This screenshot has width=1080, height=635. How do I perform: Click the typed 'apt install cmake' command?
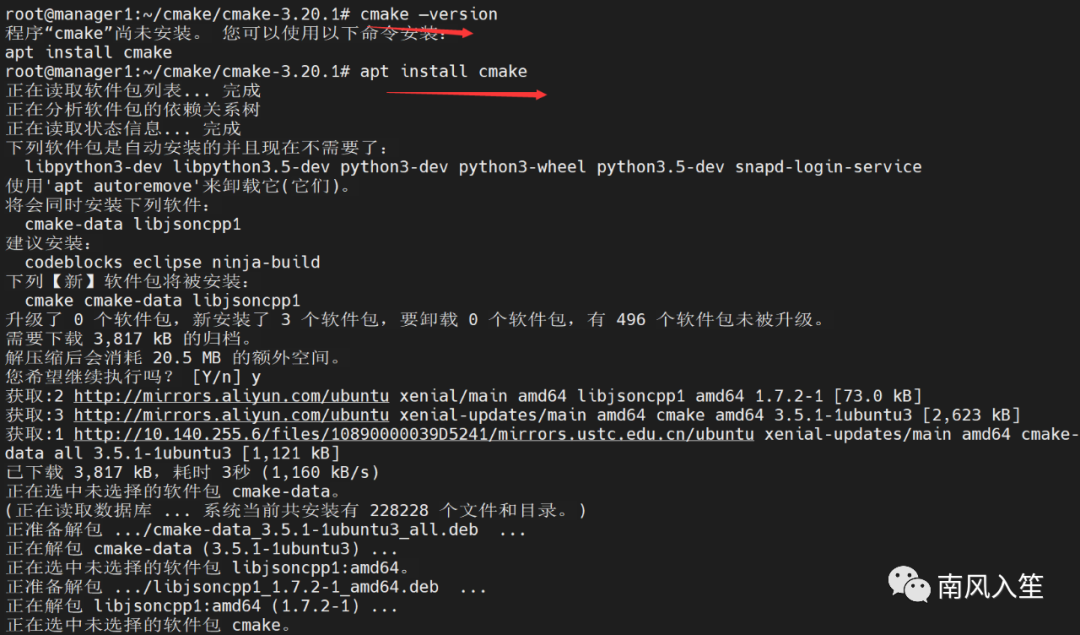[x=444, y=72]
